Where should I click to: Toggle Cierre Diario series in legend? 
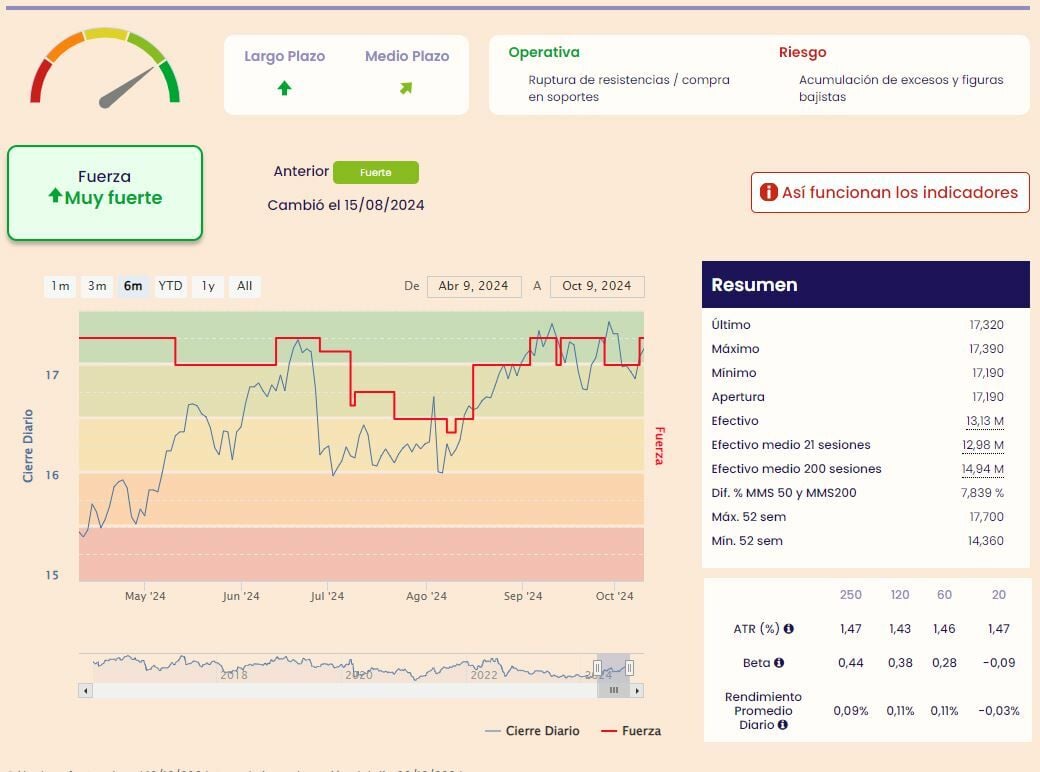[531, 731]
